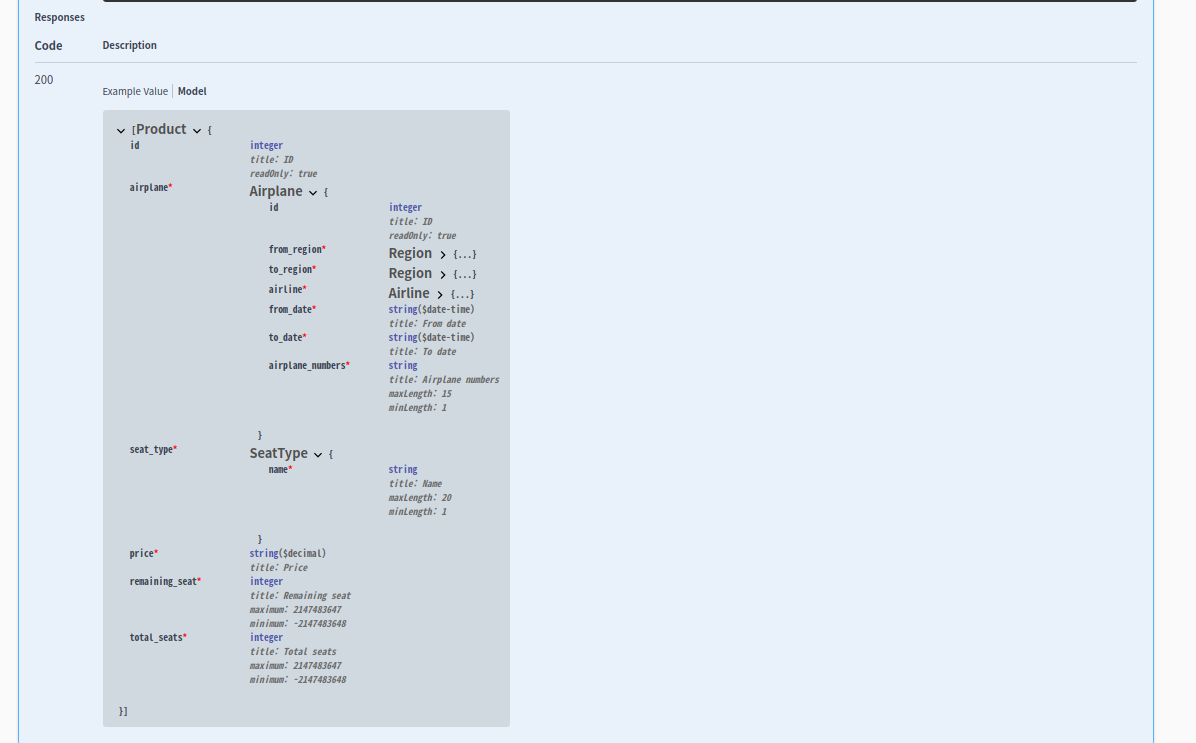Click the 'title: From date' line
1196x743 pixels.
point(427,323)
